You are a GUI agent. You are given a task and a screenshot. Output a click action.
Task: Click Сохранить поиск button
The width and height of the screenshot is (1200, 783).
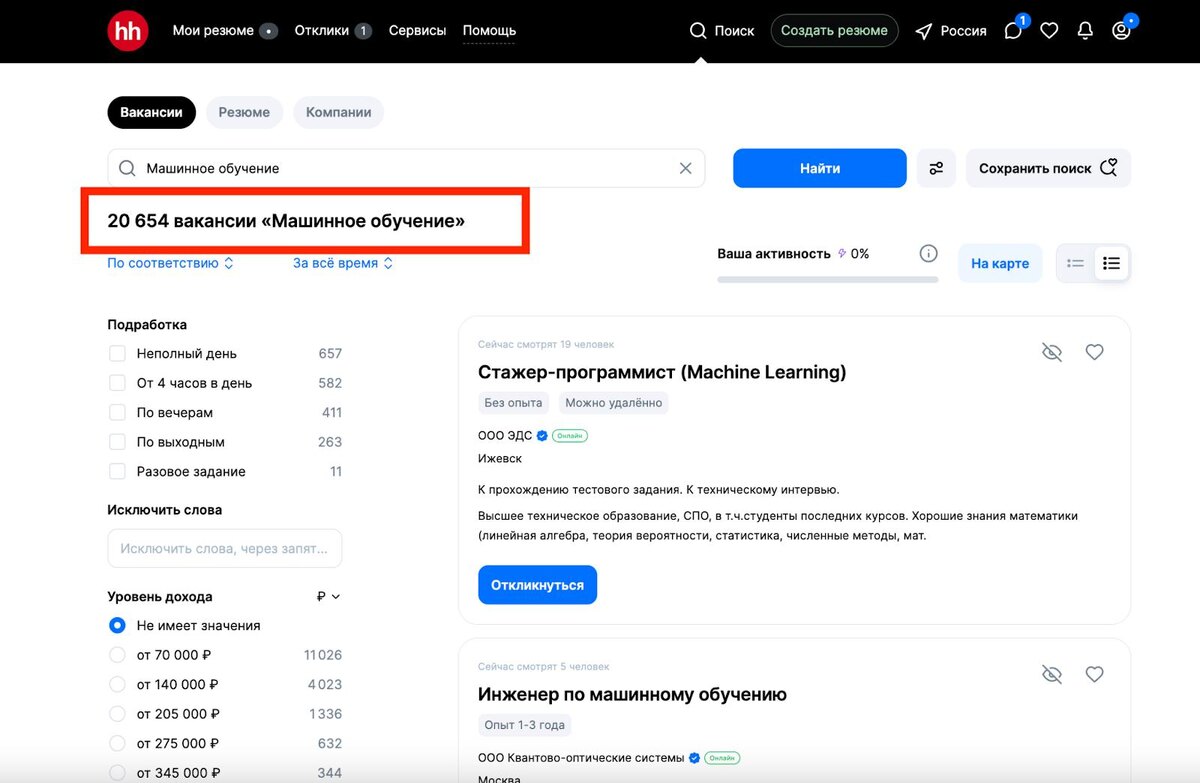[1048, 168]
